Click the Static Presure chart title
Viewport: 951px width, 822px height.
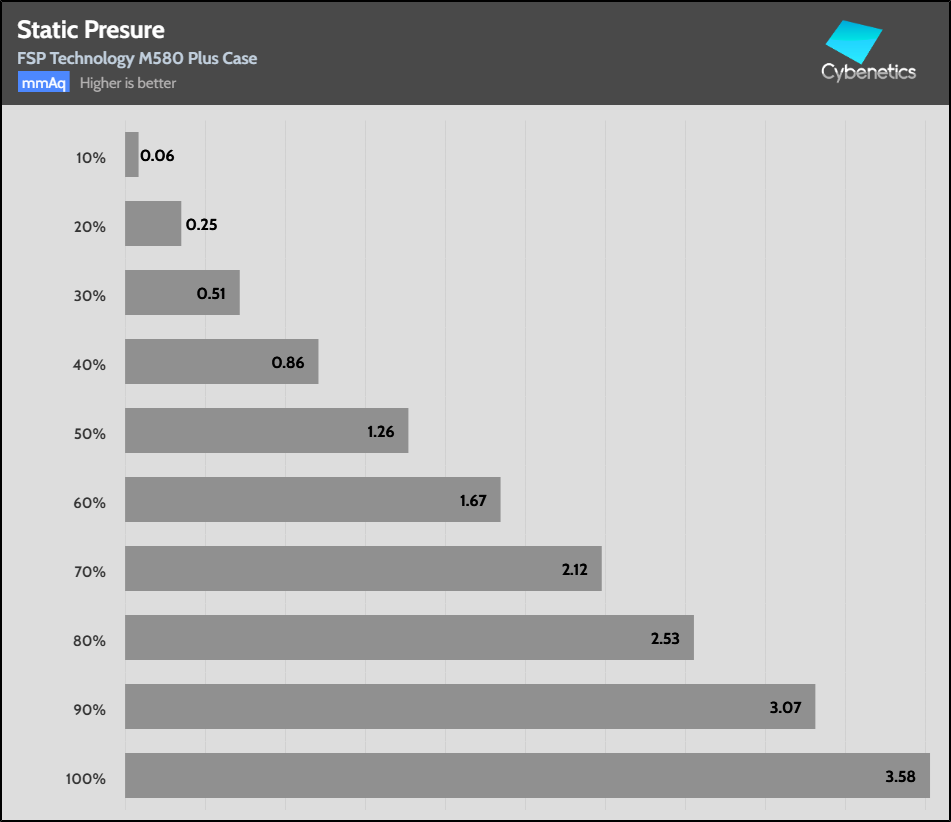[x=91, y=30]
